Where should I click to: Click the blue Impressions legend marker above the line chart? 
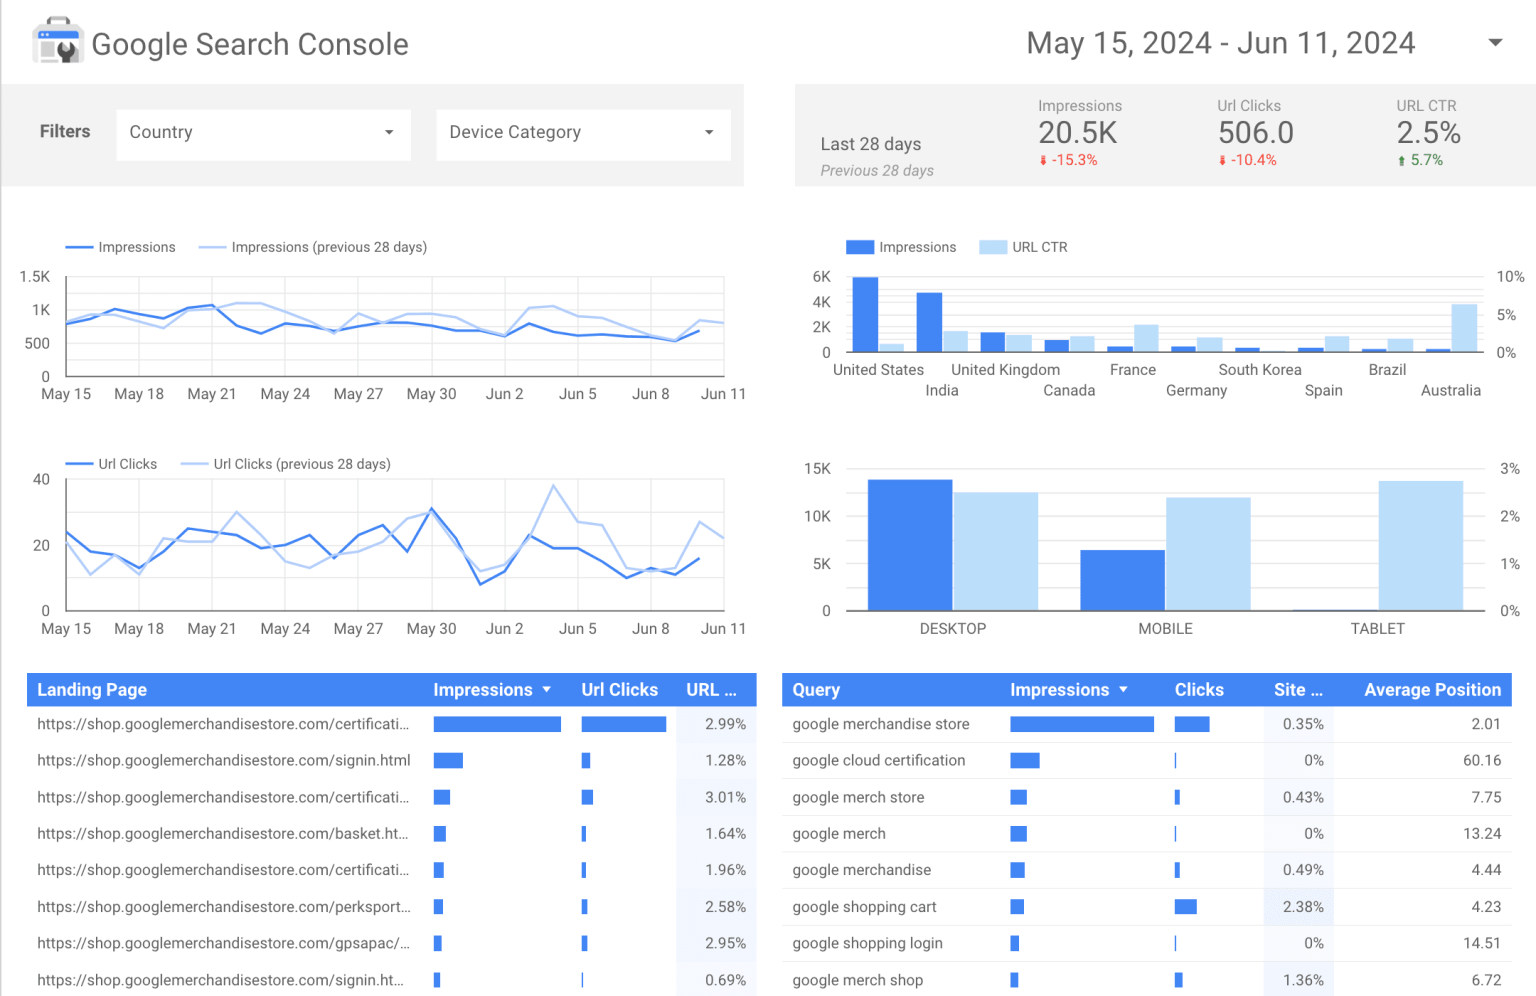click(79, 247)
